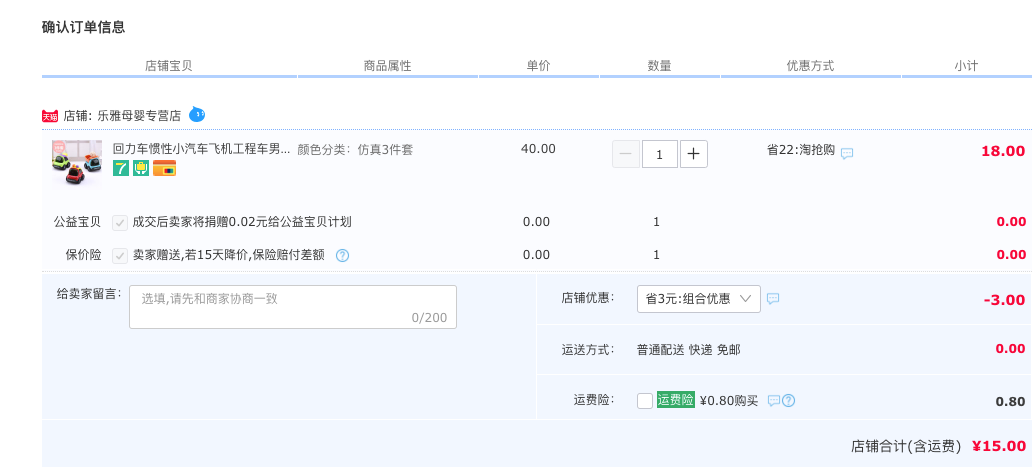Click the 0.80 freight insurance amount
Image resolution: width=1036 pixels, height=467 pixels.
1010,402
